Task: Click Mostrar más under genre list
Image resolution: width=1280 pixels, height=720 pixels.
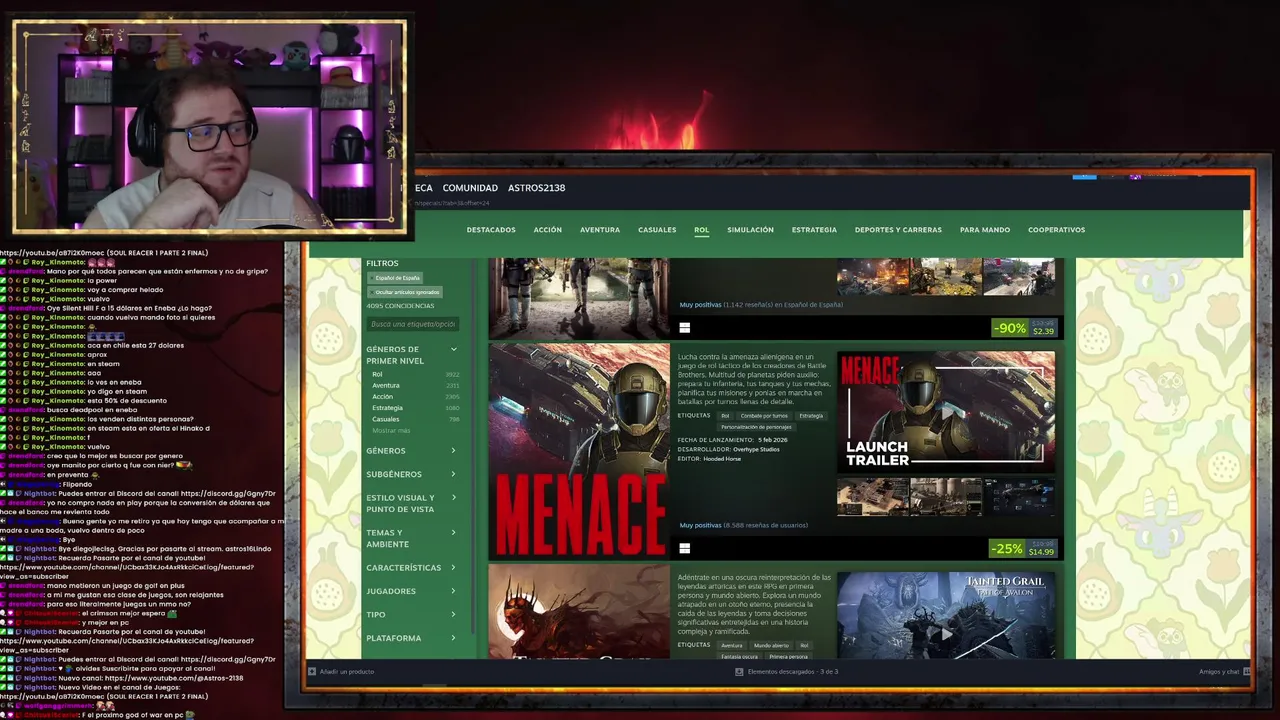Action: click(x=391, y=430)
